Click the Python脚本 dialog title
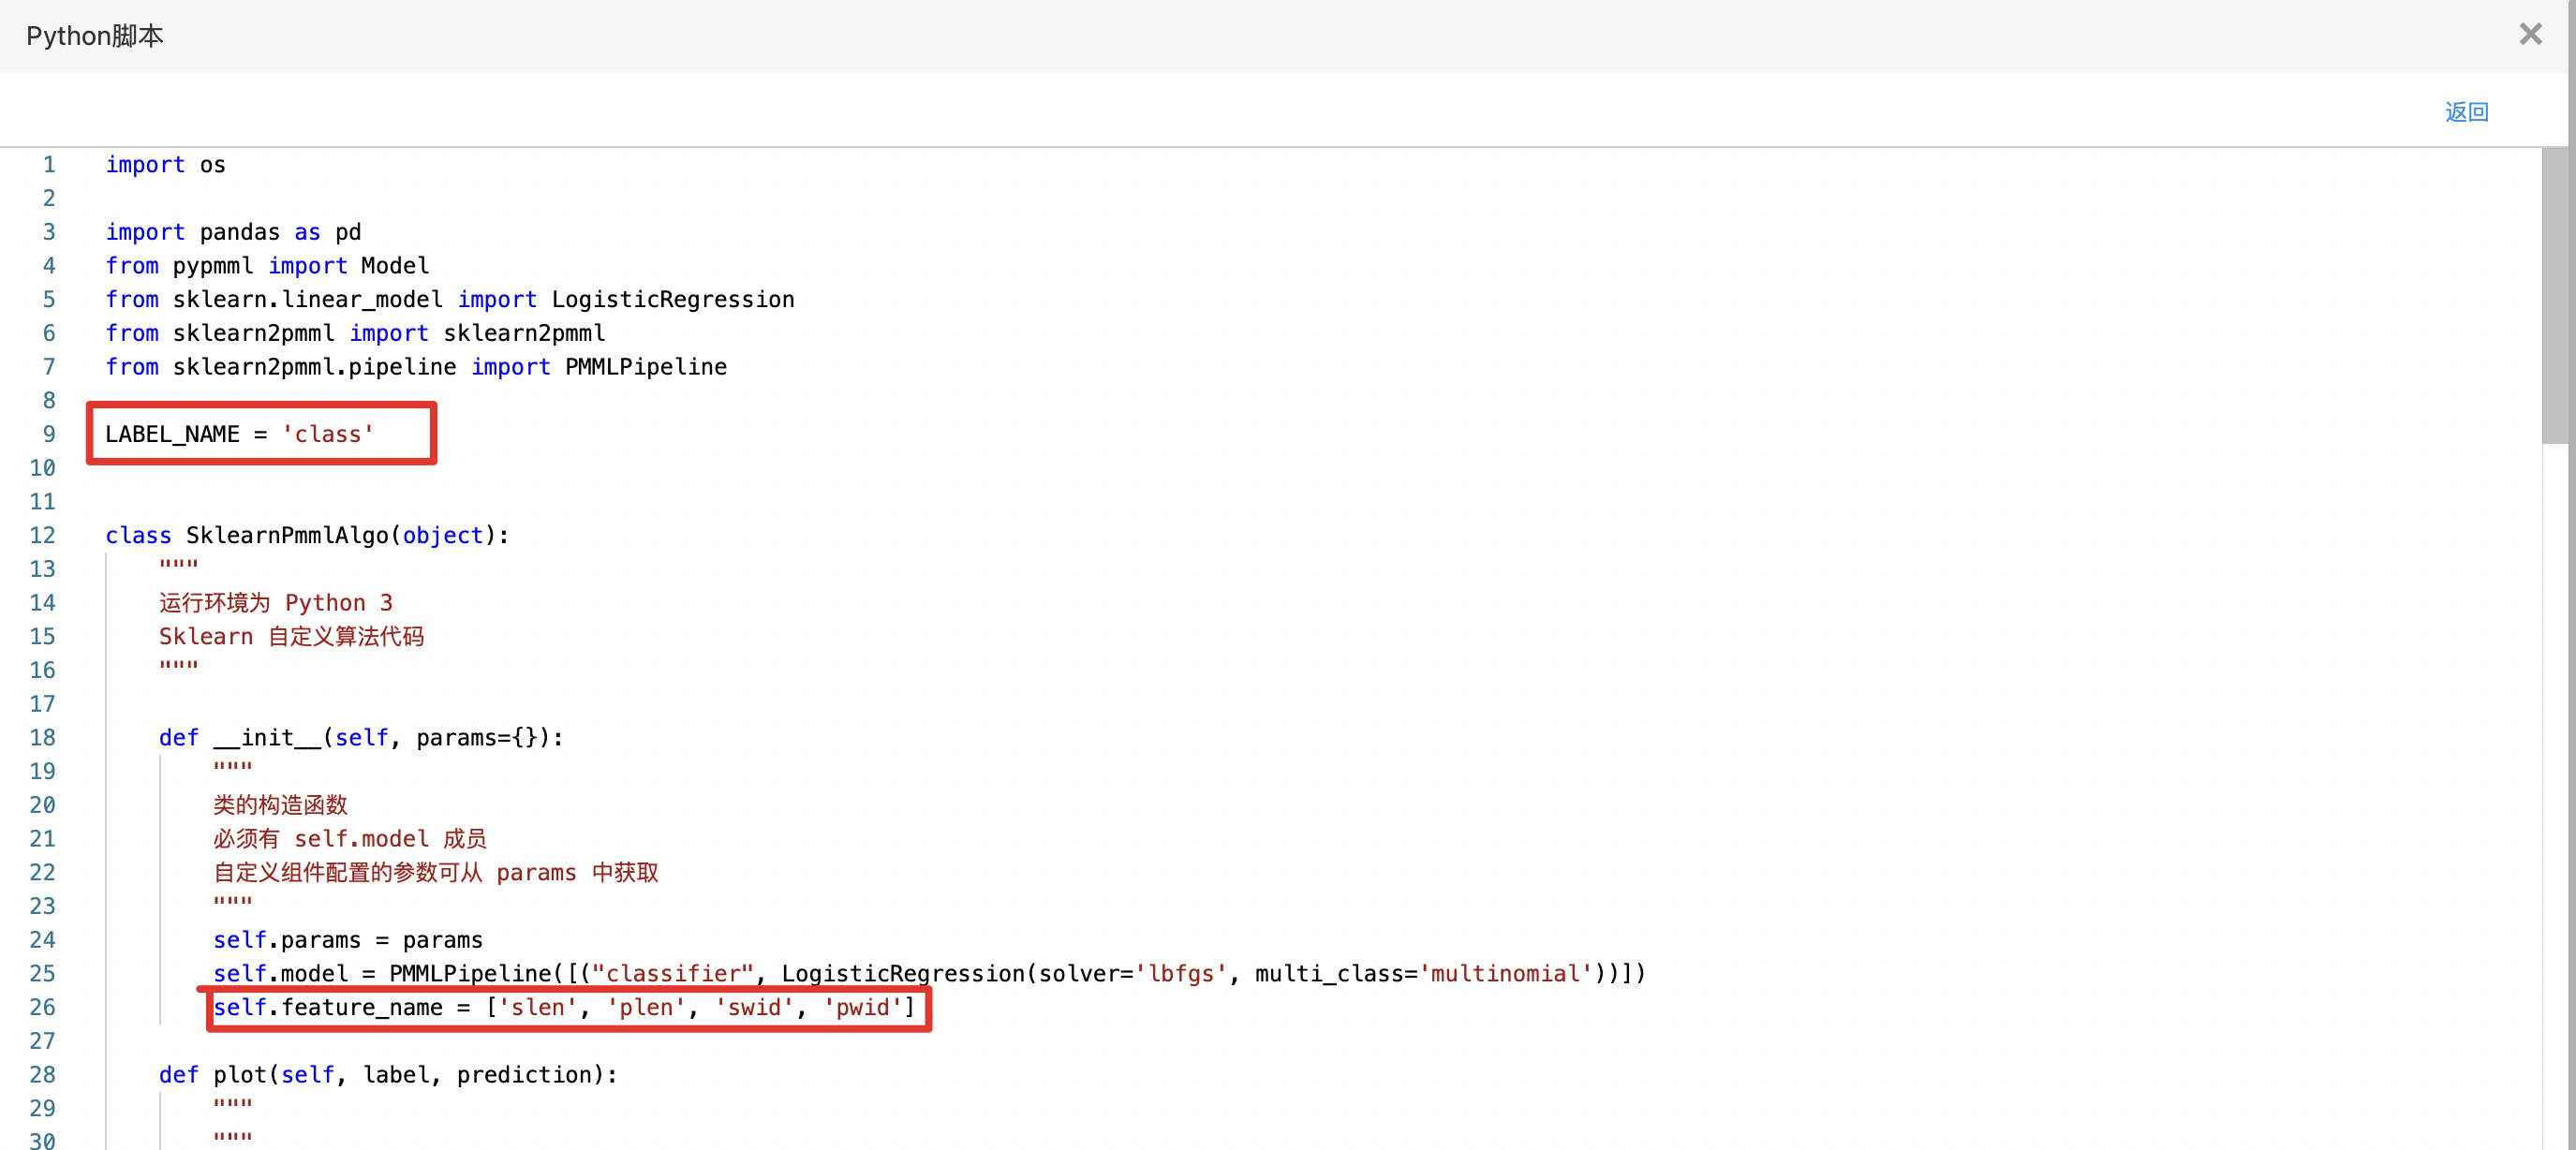2576x1150 pixels. [x=95, y=36]
